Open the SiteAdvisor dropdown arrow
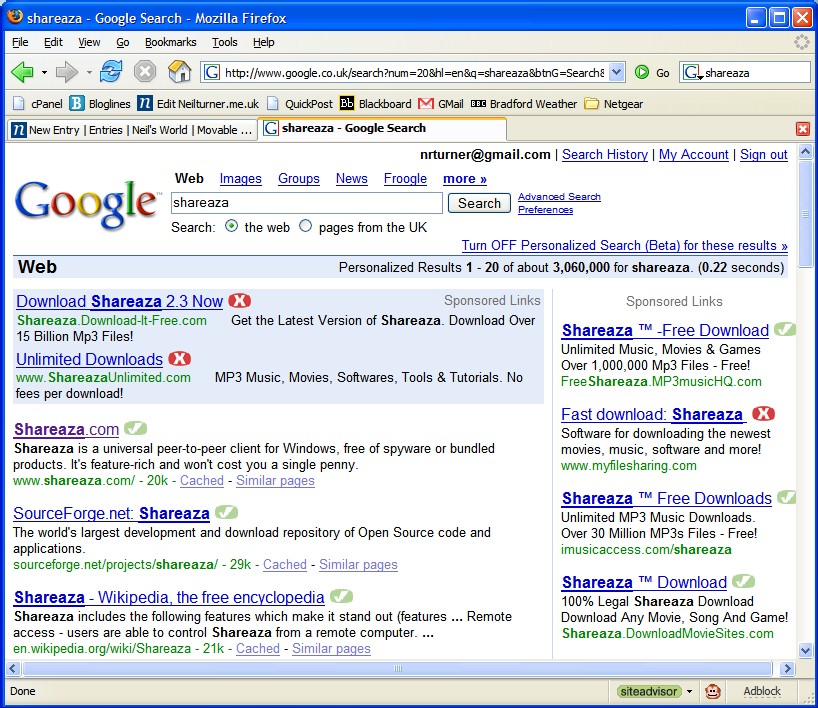Viewport: 818px width, 708px height. point(689,692)
